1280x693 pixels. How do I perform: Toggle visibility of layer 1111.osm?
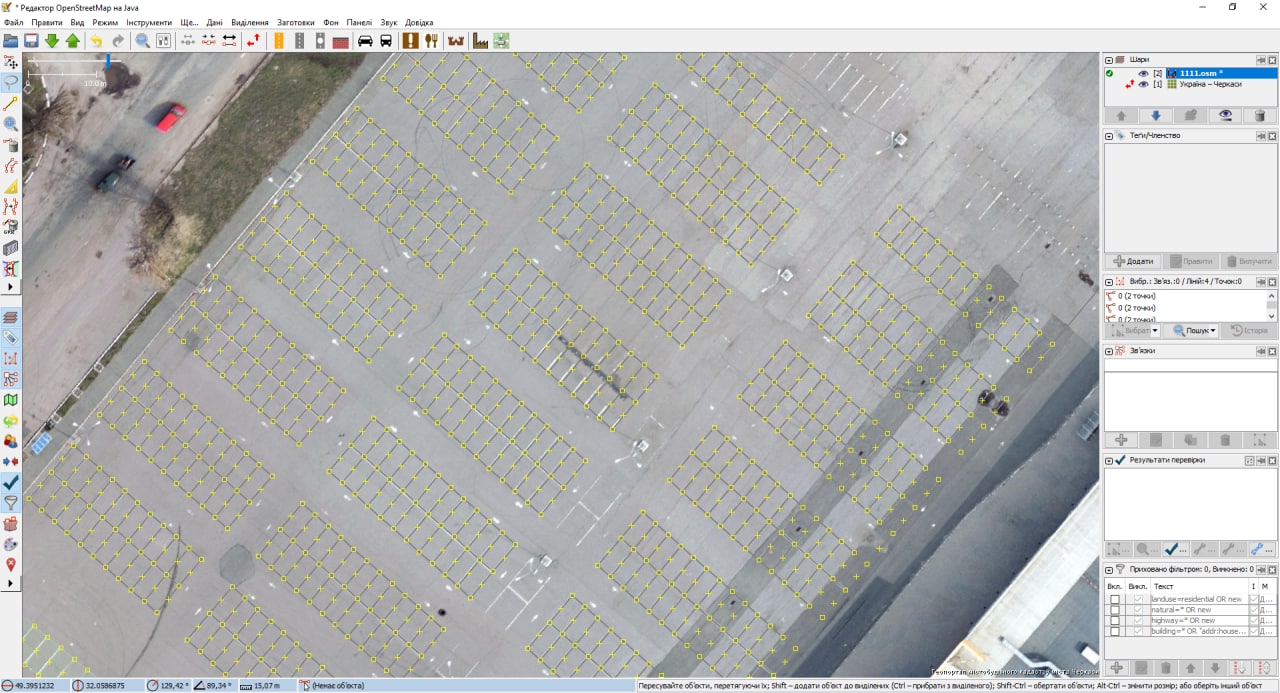1143,73
